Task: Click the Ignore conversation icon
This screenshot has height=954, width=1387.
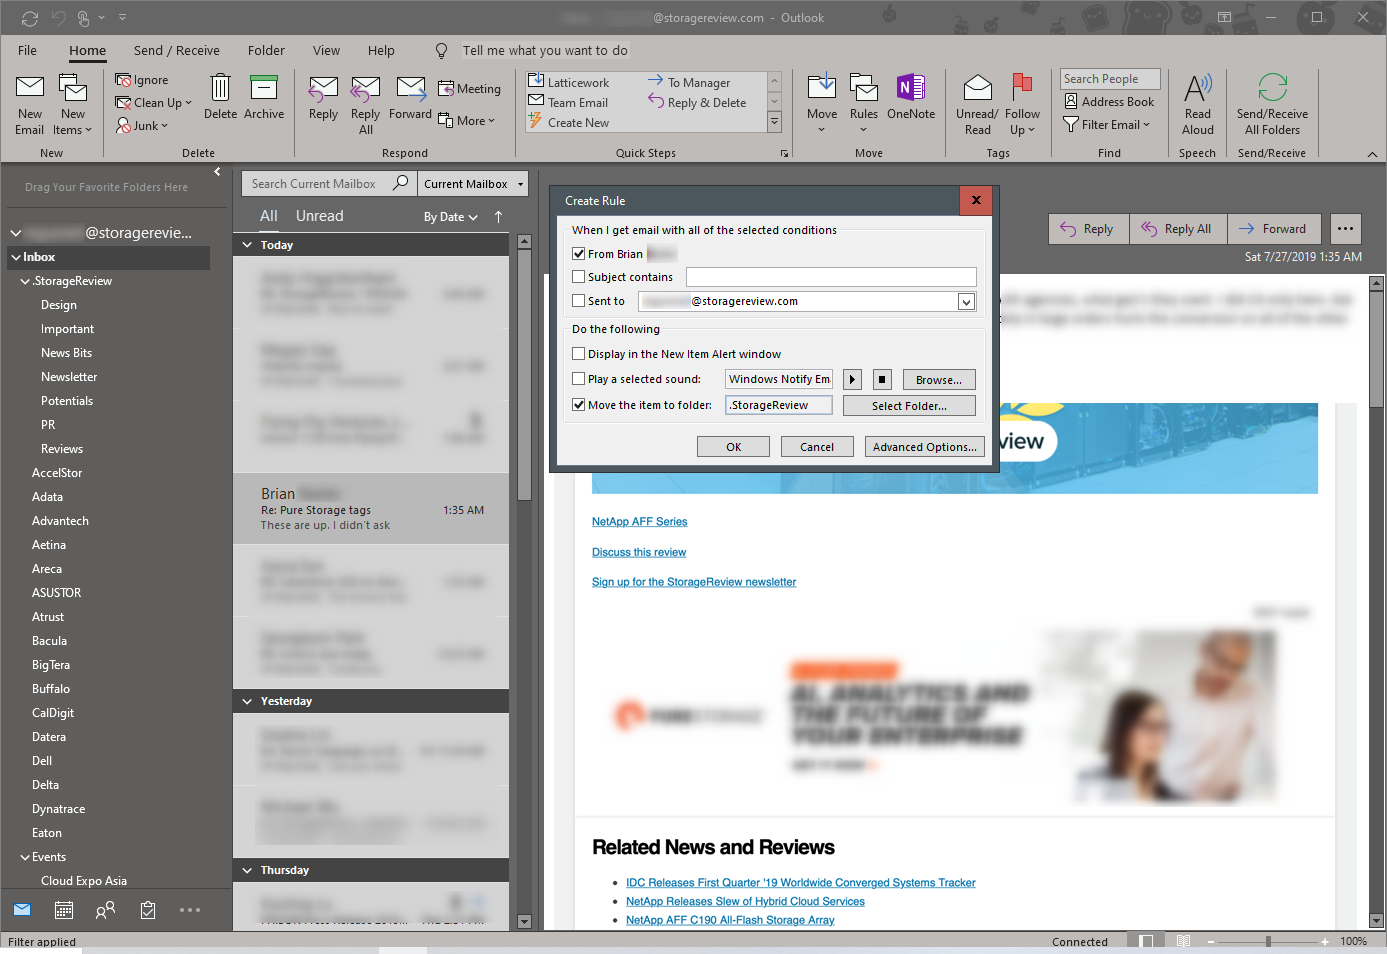Action: click(x=121, y=79)
